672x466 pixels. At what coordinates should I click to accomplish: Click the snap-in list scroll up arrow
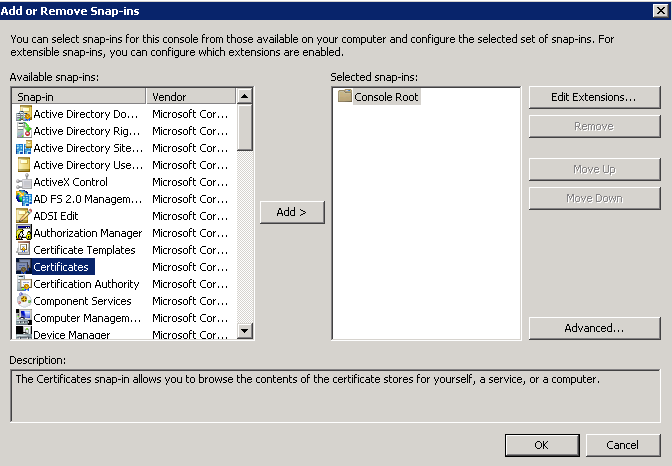(x=244, y=96)
